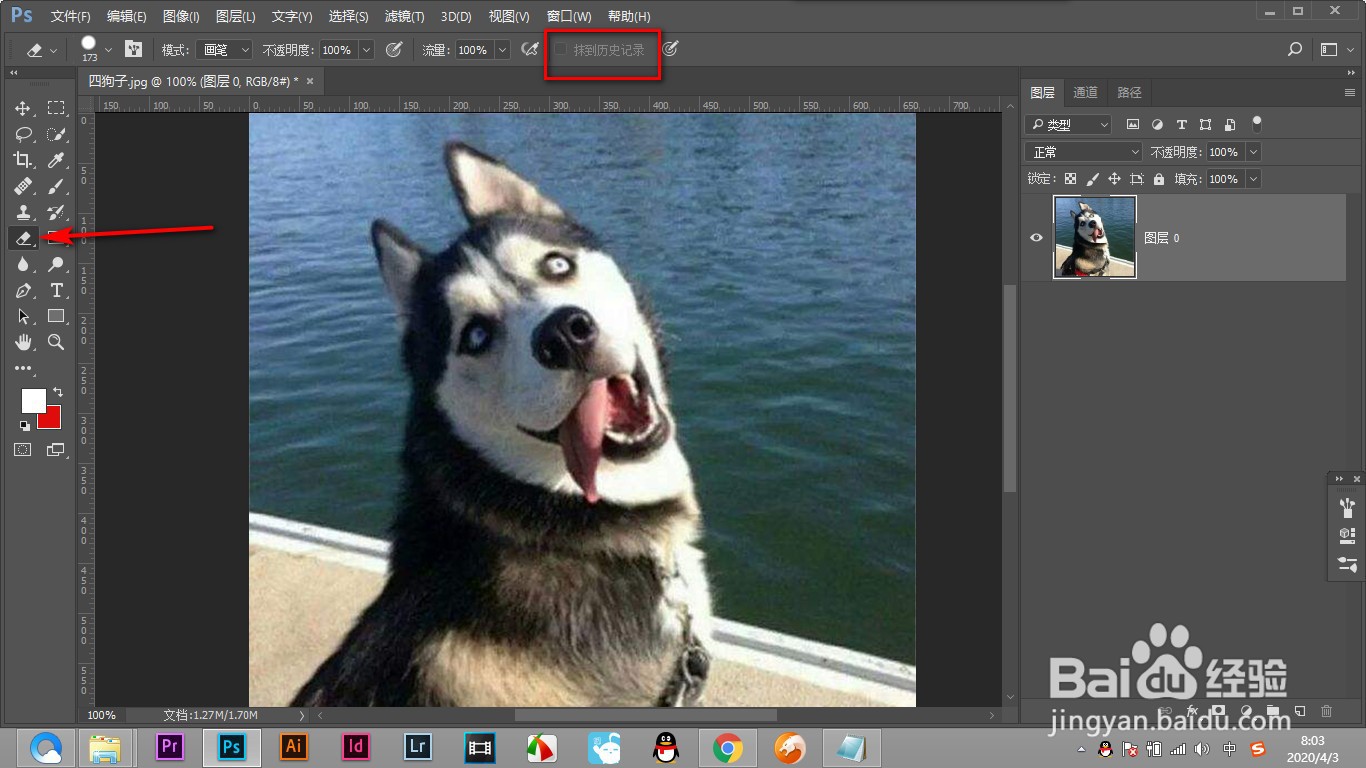Toggle pressure for opacity button
1366x768 pixels.
[x=394, y=49]
